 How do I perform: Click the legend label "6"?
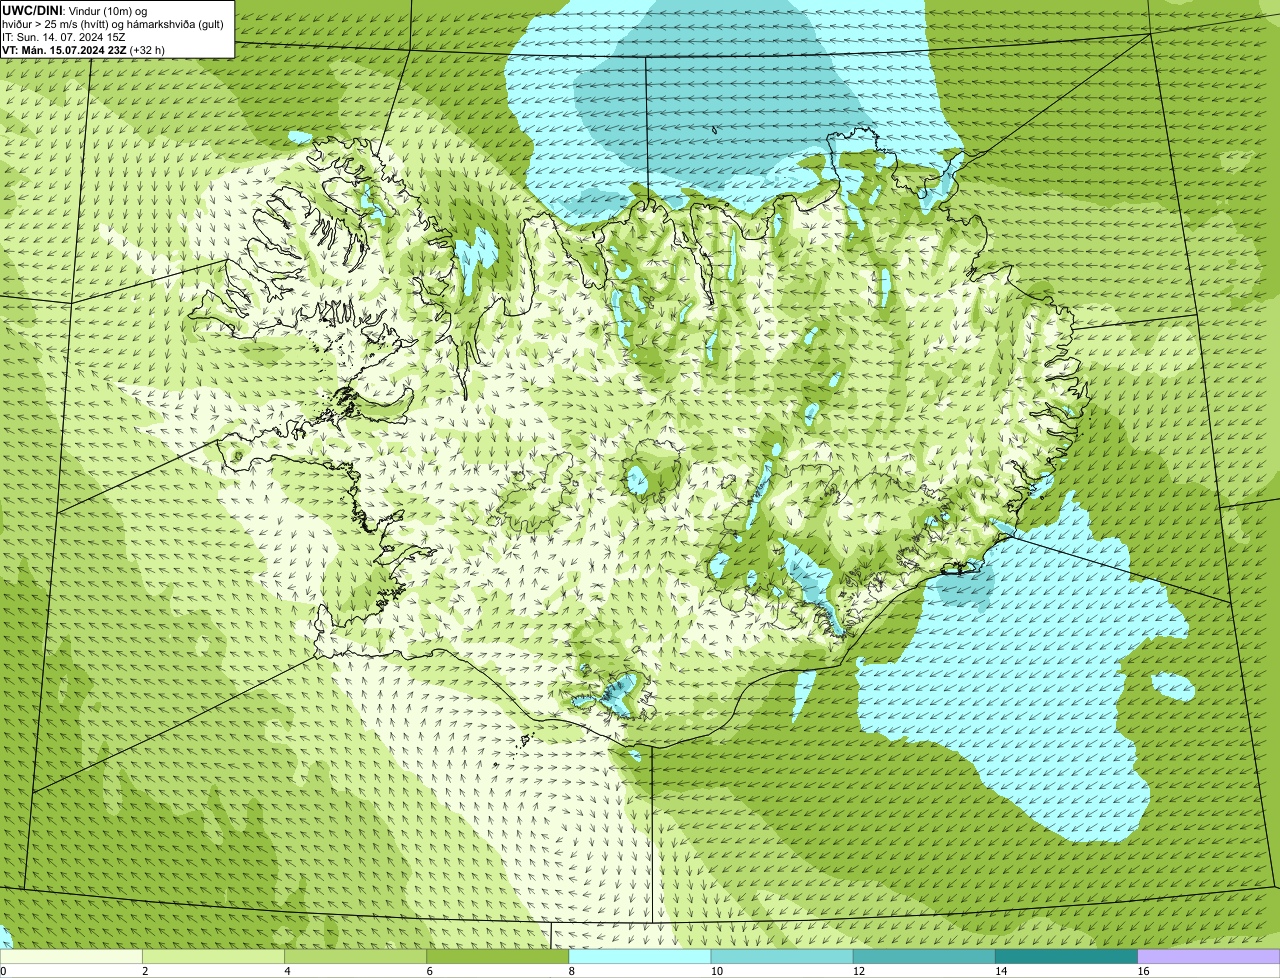click(x=430, y=971)
